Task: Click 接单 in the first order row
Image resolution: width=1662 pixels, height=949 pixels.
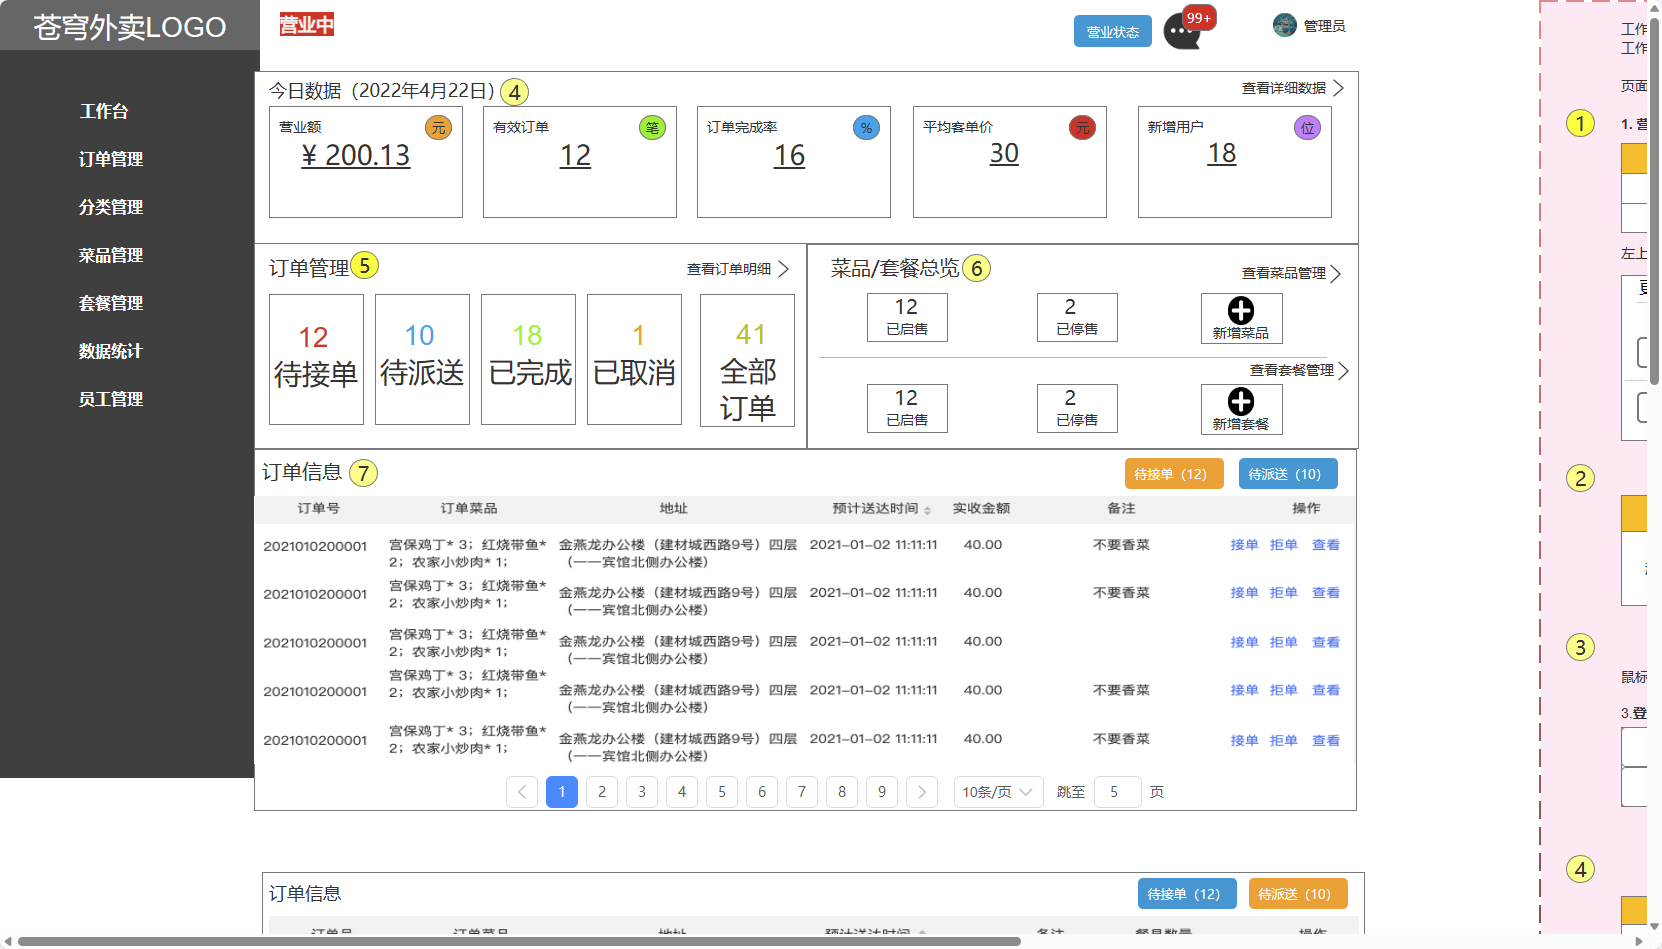Action: [1244, 545]
